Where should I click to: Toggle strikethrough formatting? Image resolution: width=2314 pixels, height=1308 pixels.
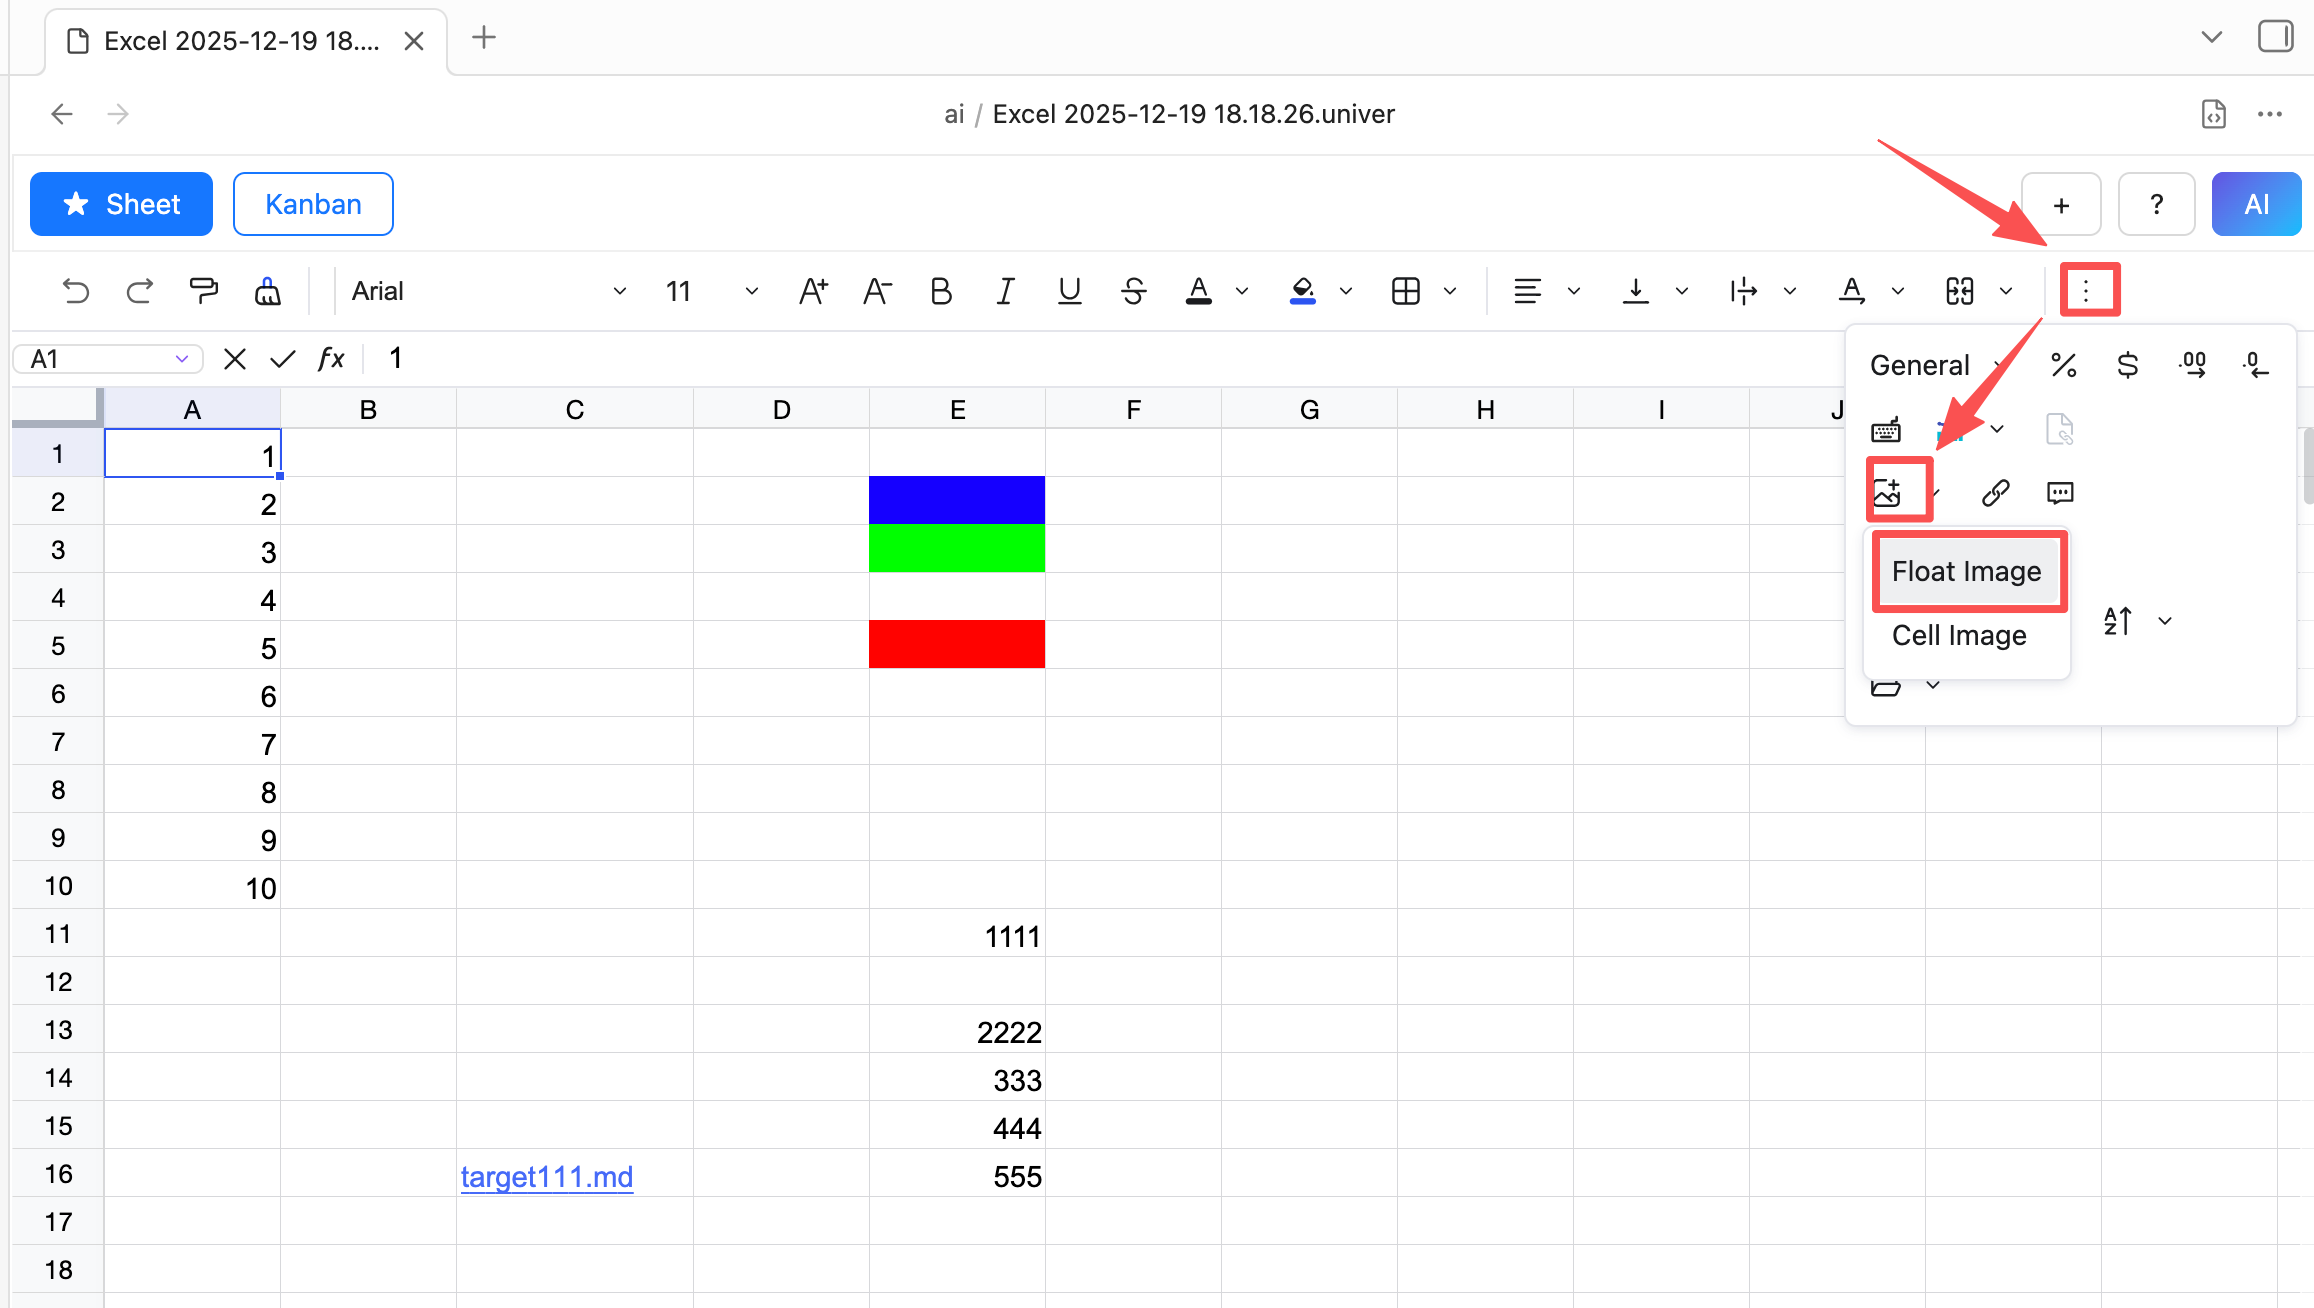coord(1133,291)
